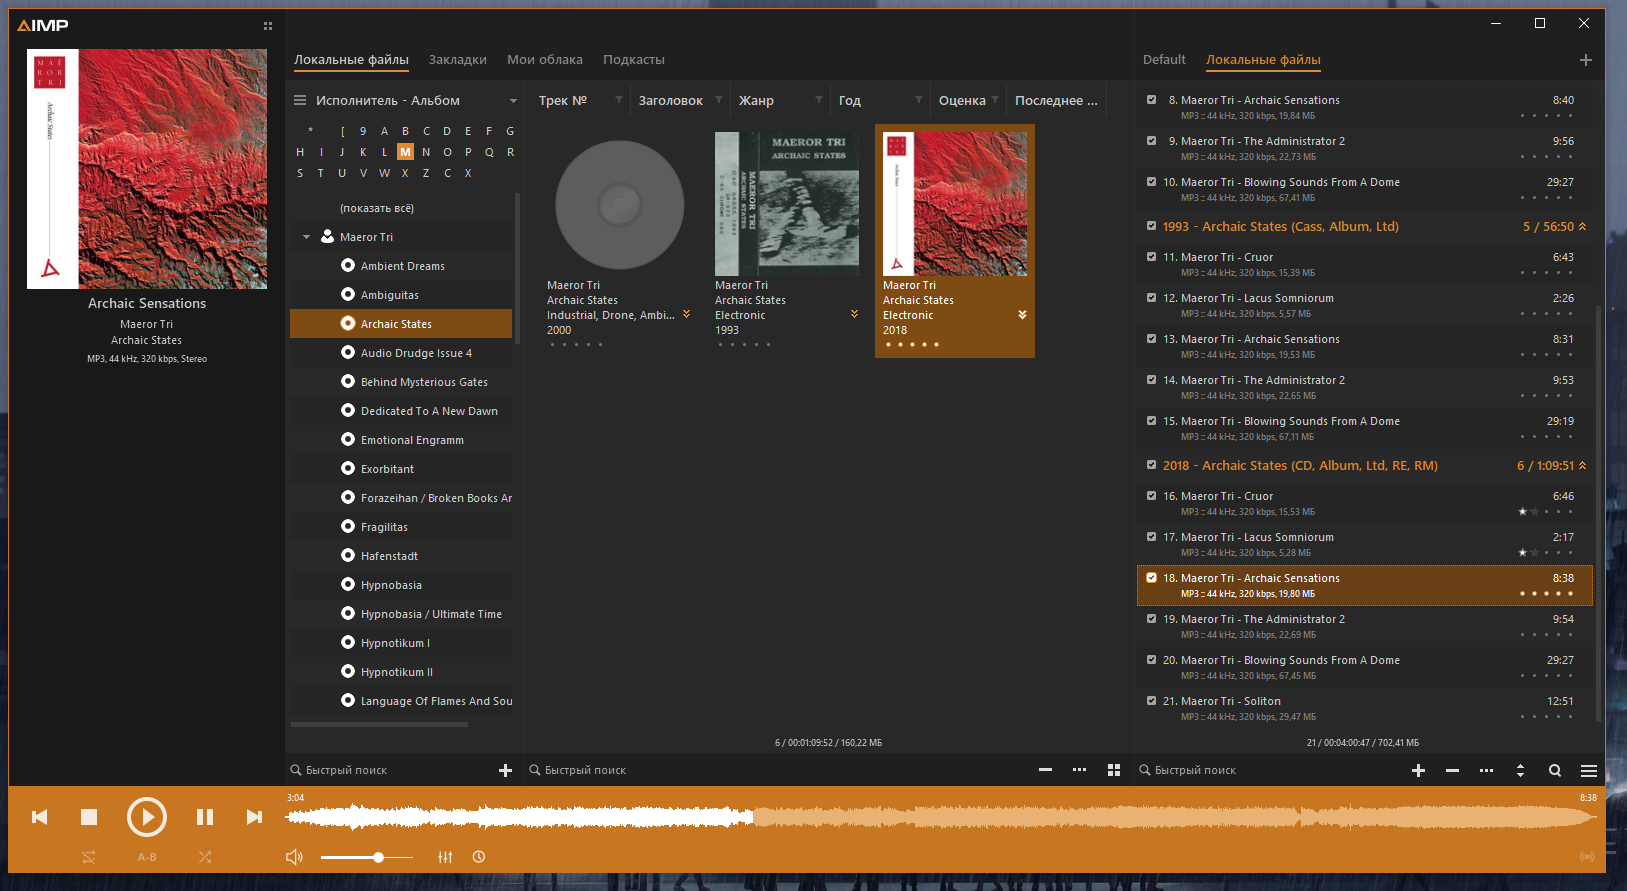Screen dimensions: 1627x891
Task: Expand the 2018 album card chevron
Action: pyautogui.click(x=1022, y=314)
